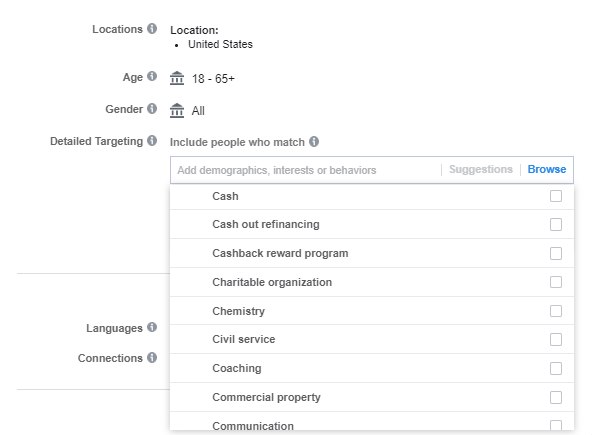Check the Cash checkbox
The height and width of the screenshot is (435, 592).
556,196
